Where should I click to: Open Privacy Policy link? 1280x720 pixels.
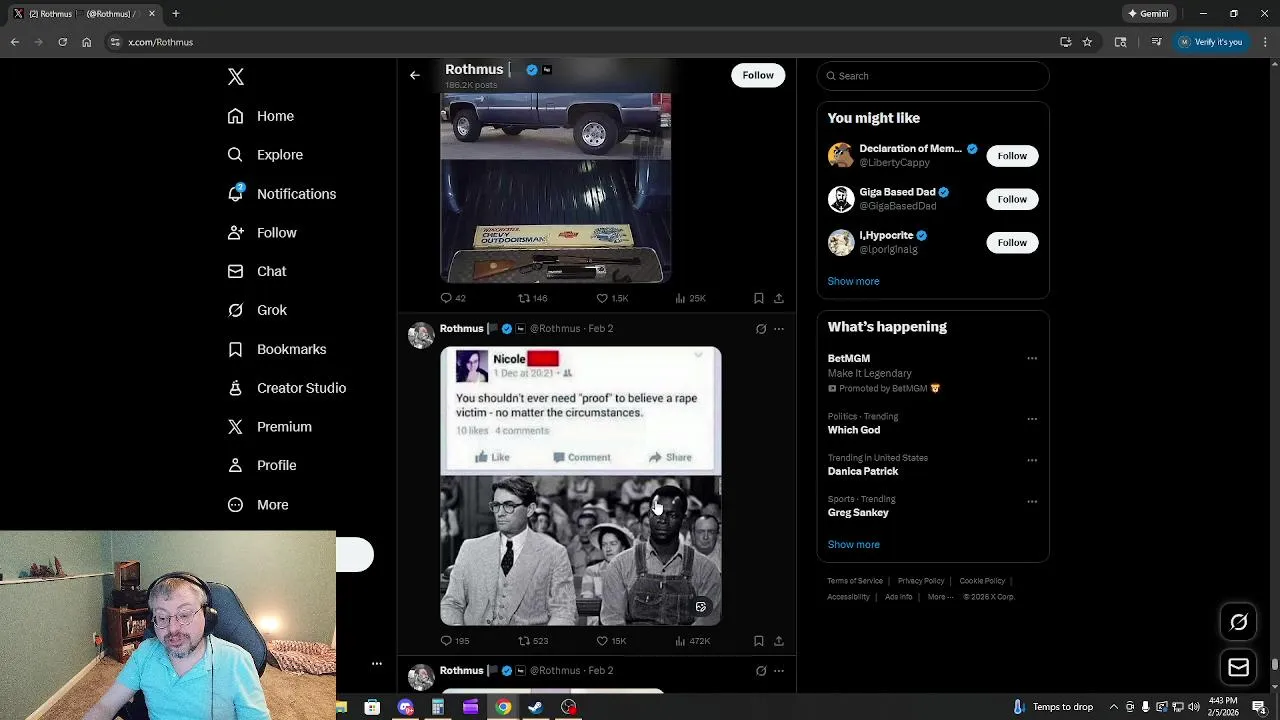921,581
